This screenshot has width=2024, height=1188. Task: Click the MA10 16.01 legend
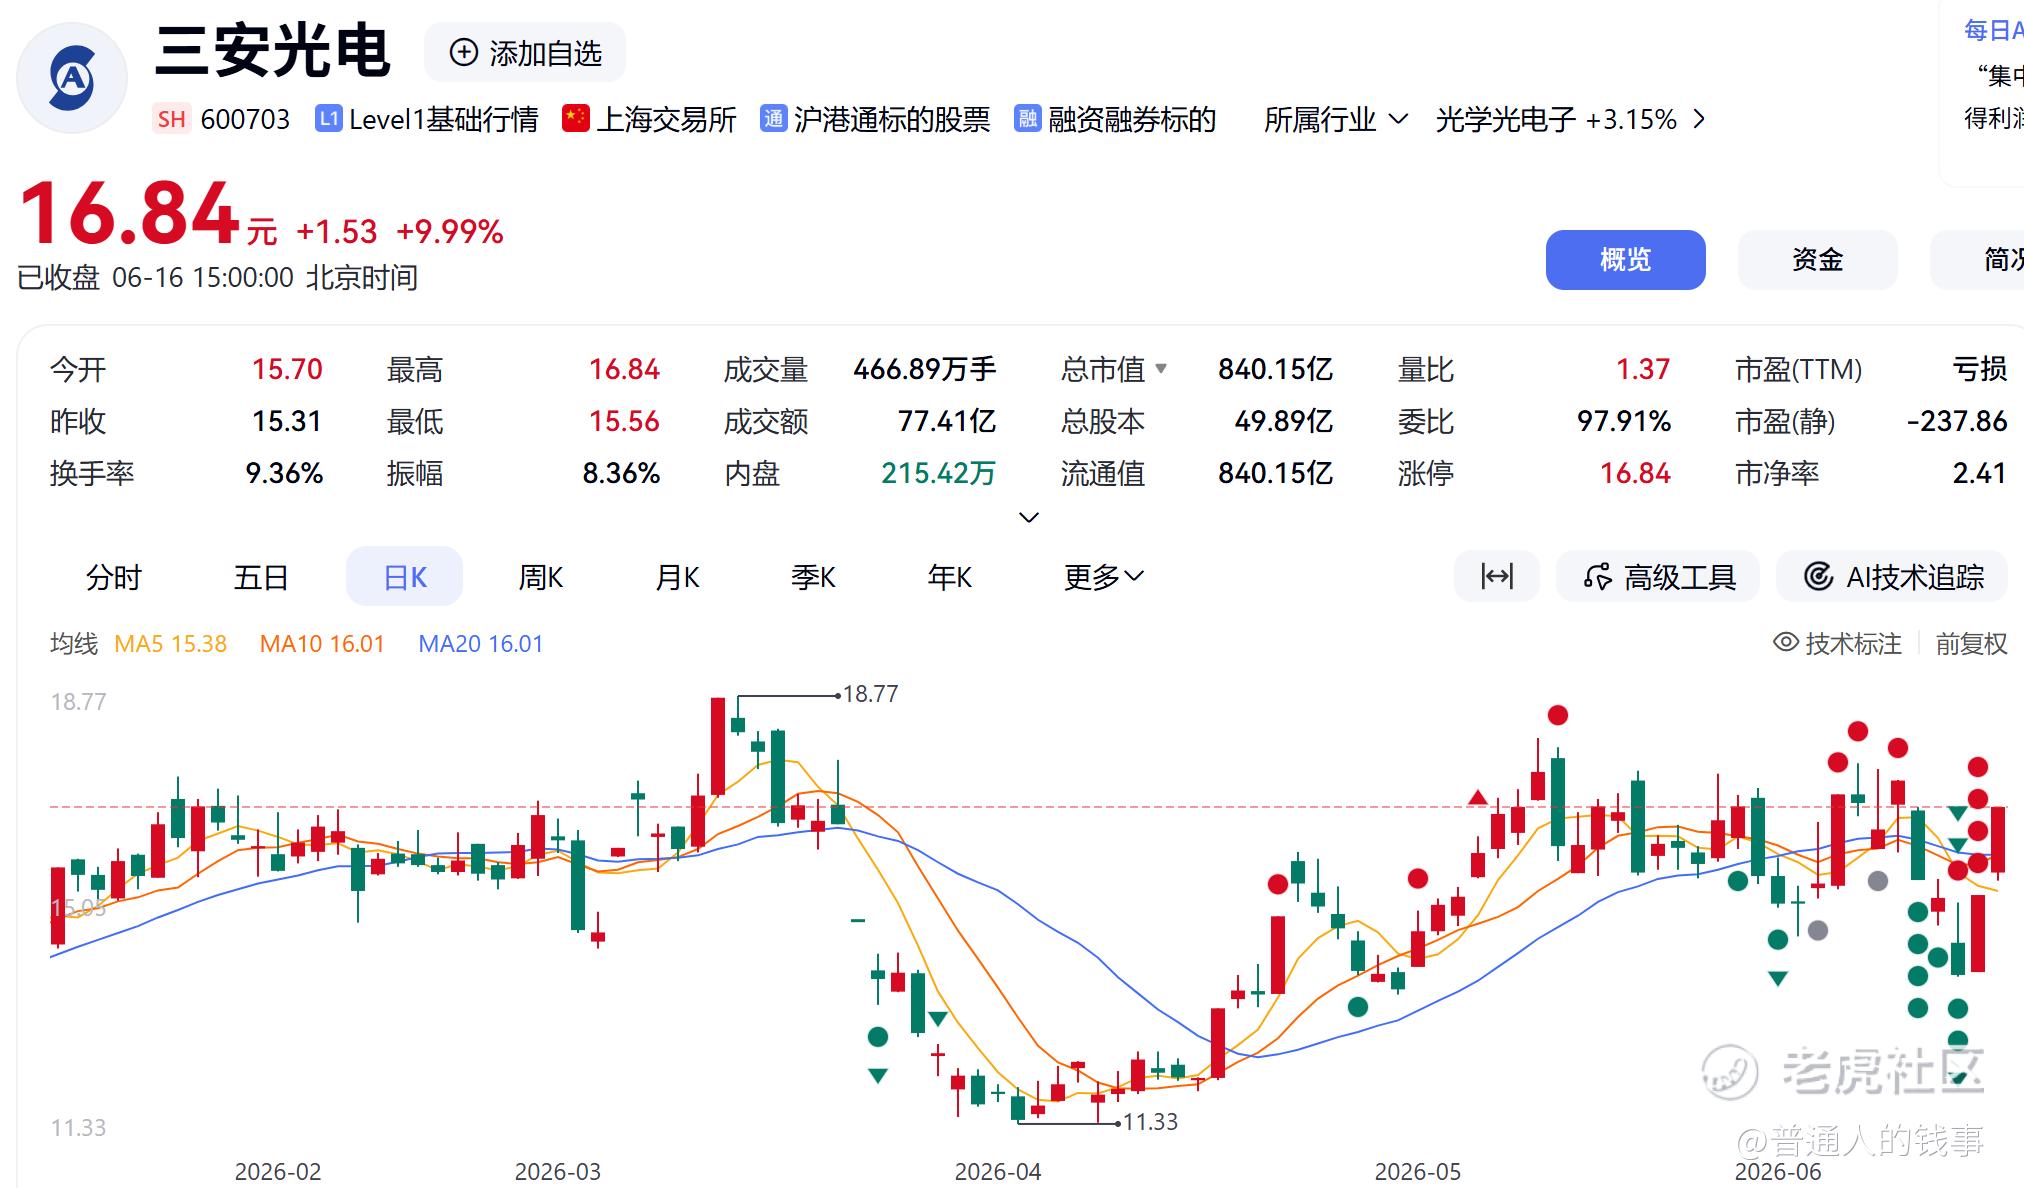point(322,643)
